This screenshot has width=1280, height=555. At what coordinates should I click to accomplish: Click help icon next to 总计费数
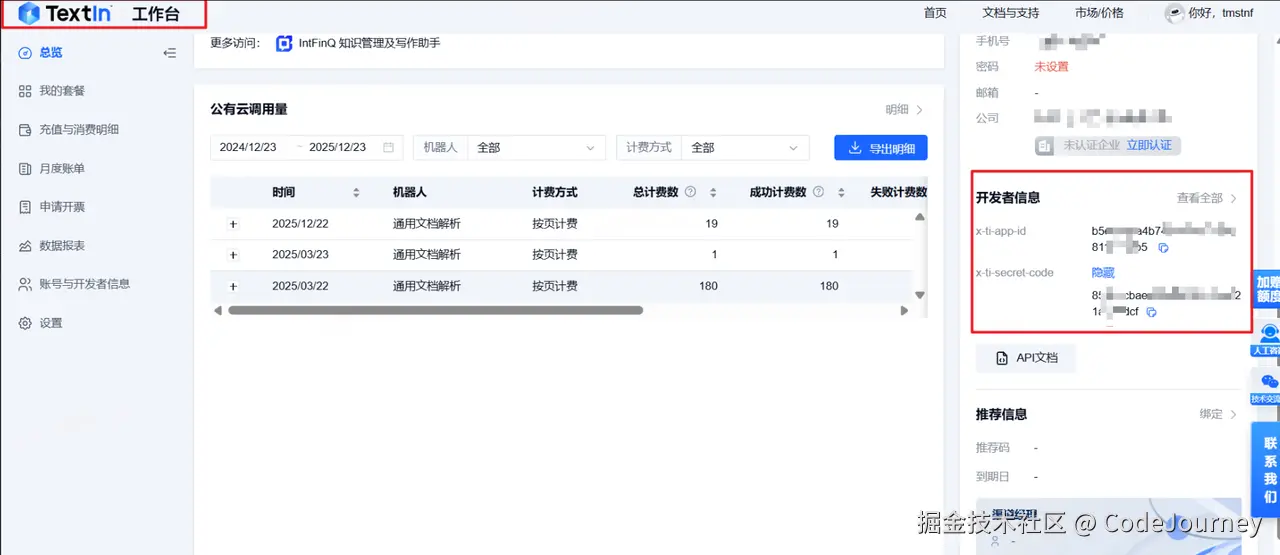[690, 192]
